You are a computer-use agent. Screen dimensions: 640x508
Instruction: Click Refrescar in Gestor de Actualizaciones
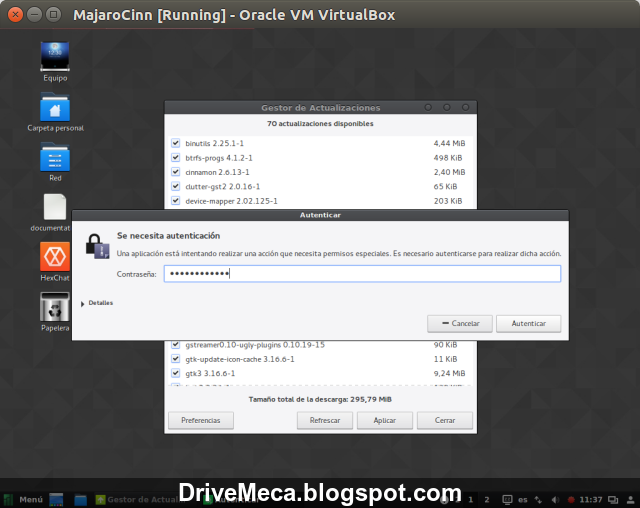pos(325,420)
